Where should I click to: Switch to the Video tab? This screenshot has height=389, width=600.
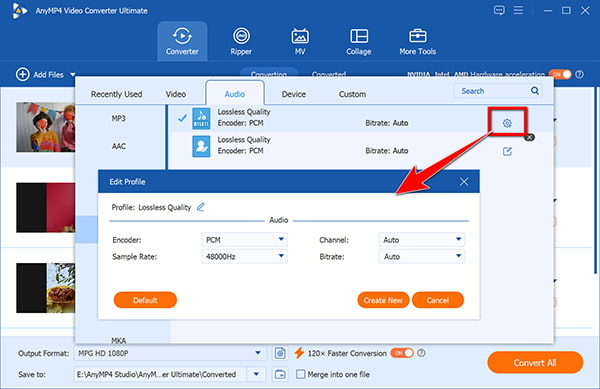(x=176, y=94)
